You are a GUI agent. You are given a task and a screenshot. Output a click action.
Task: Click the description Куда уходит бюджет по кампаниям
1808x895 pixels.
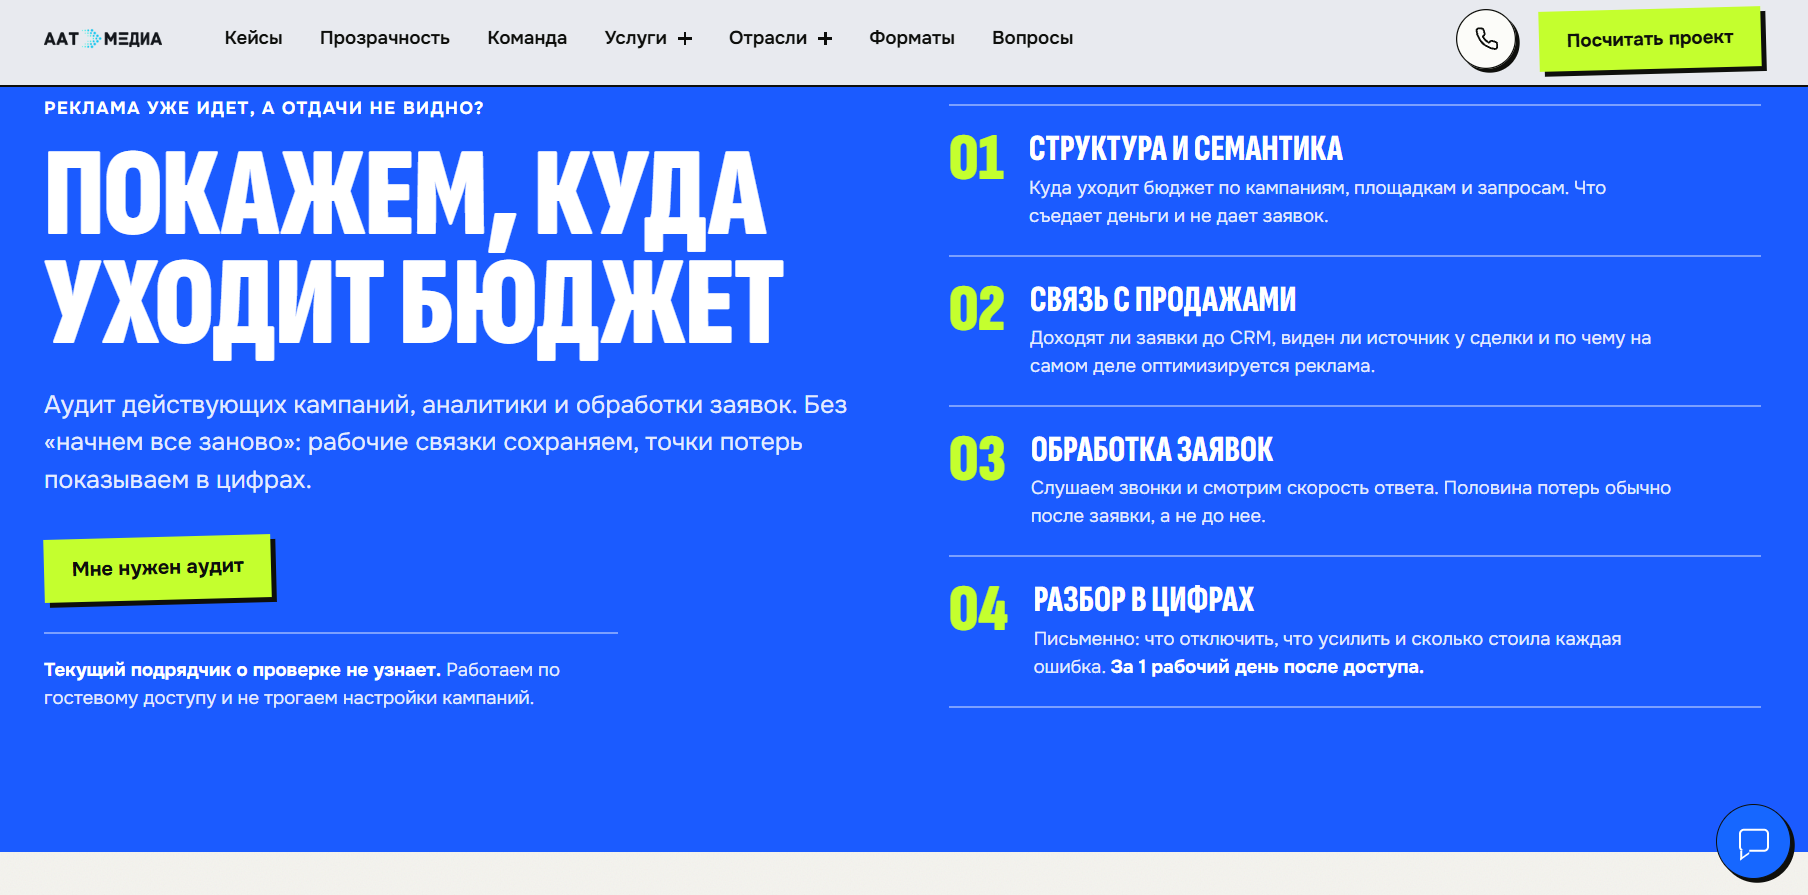pos(1317,202)
